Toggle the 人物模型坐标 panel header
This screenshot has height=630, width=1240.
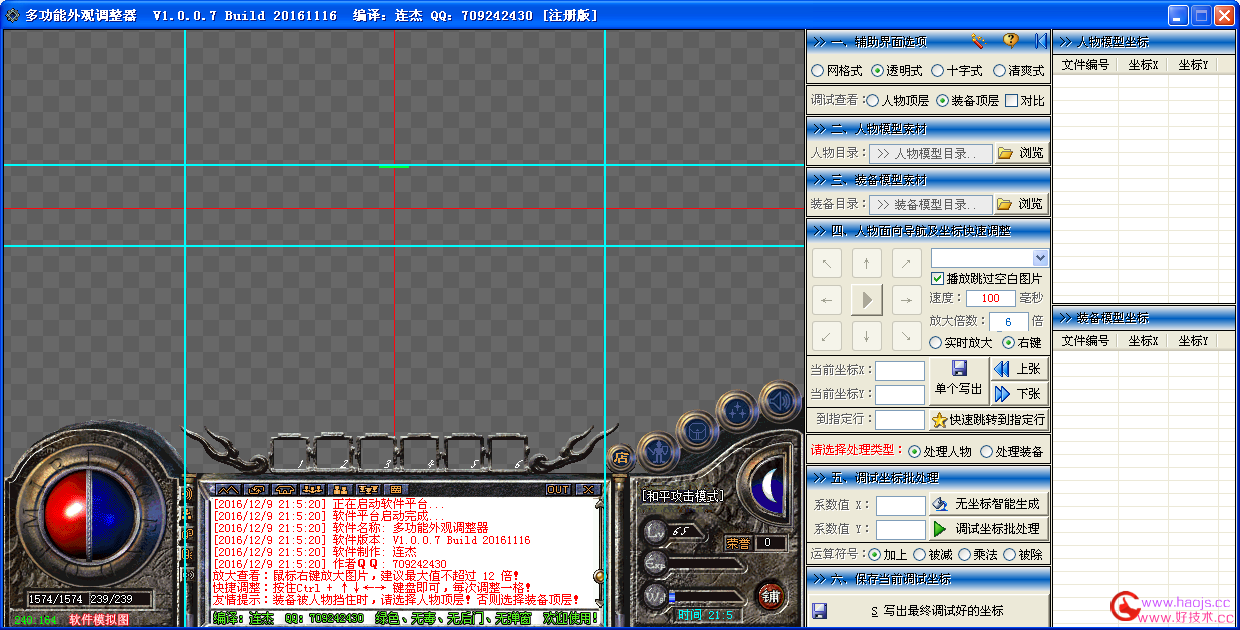pos(1144,41)
